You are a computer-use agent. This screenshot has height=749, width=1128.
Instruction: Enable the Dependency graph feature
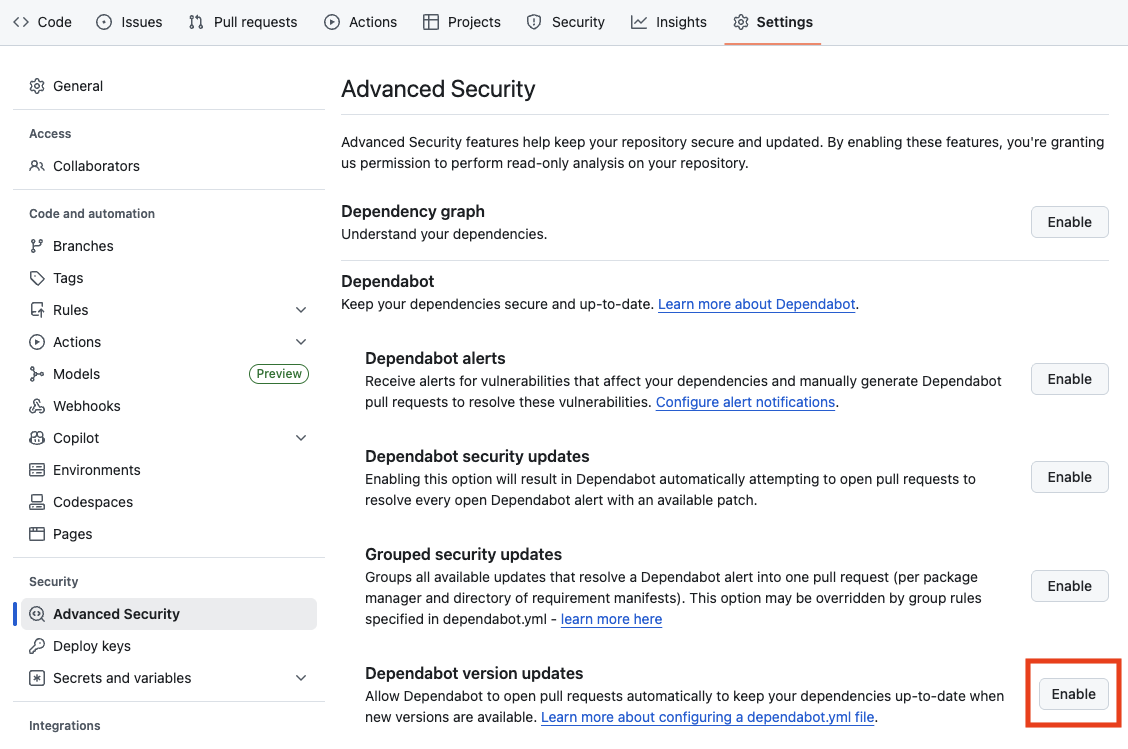[1069, 222]
